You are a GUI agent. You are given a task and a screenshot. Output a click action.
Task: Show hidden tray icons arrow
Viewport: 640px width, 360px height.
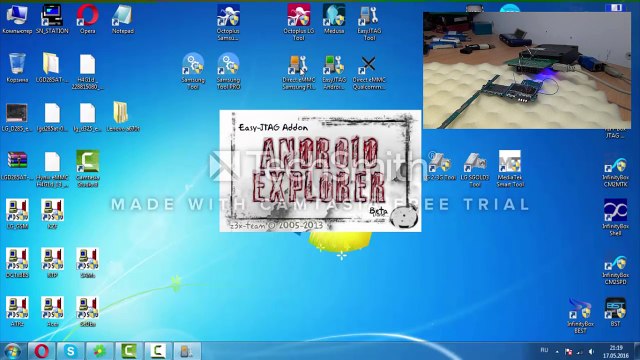[x=557, y=351]
